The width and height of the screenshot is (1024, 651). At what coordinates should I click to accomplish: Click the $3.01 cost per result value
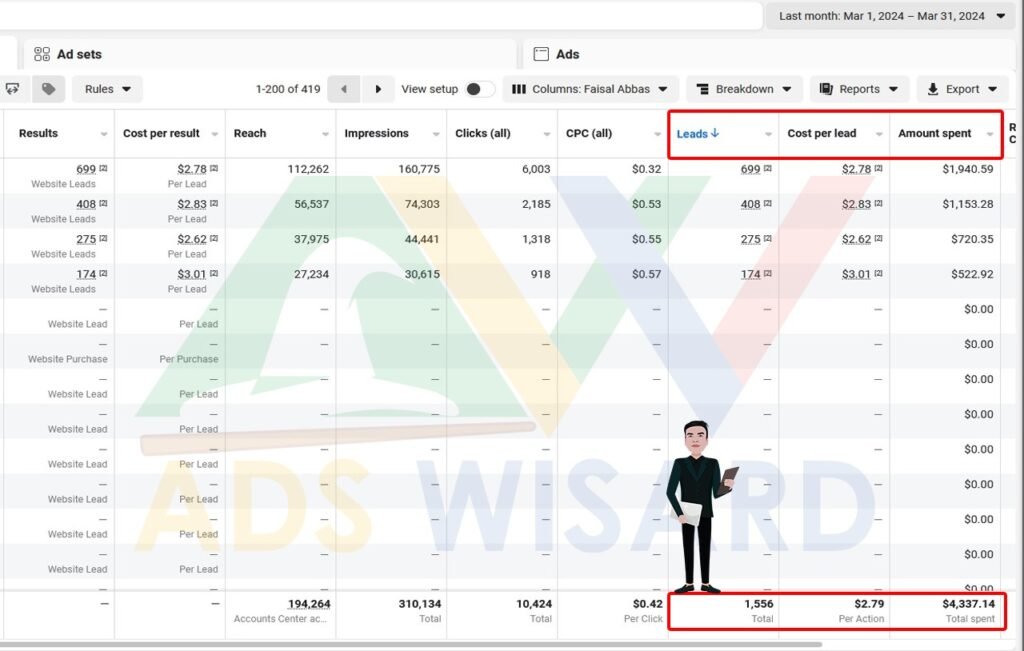coord(192,274)
